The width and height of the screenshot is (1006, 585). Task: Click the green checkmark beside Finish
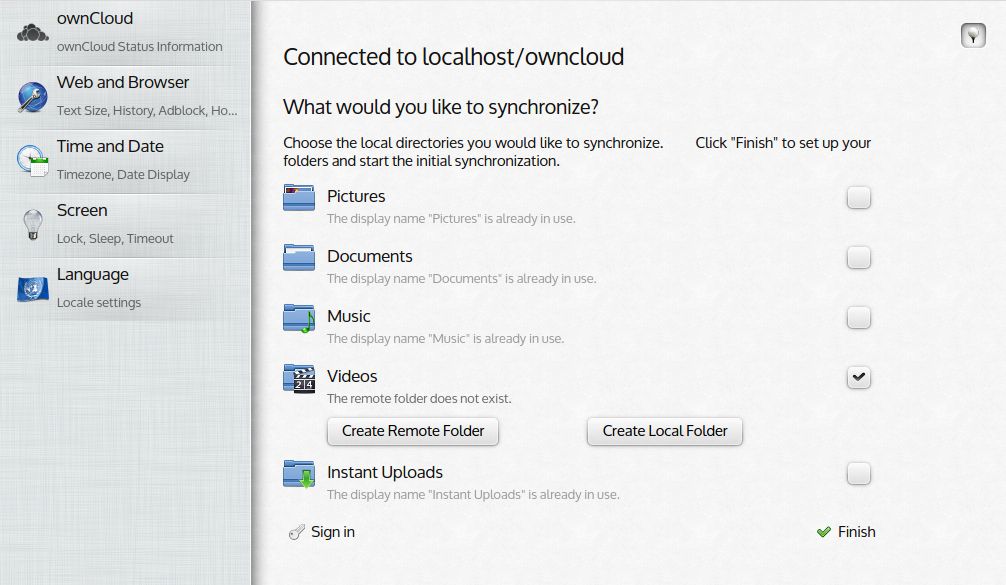coord(824,532)
